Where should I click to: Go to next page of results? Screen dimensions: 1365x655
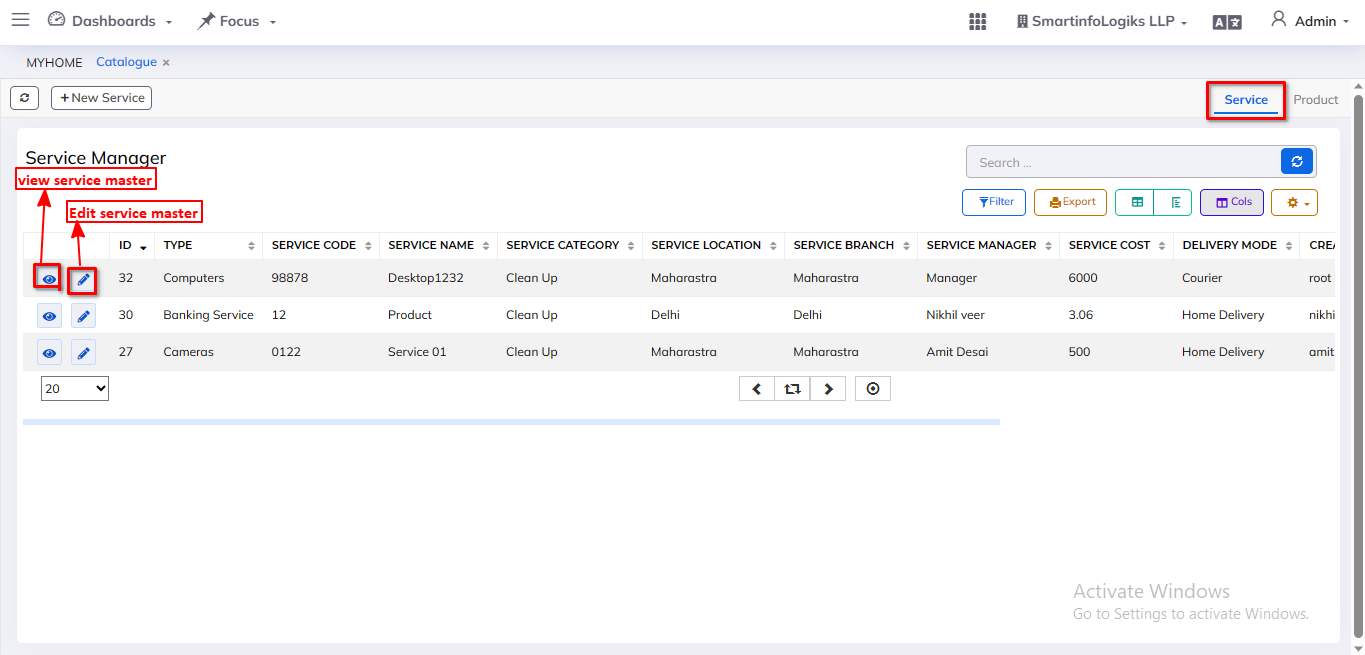[828, 389]
